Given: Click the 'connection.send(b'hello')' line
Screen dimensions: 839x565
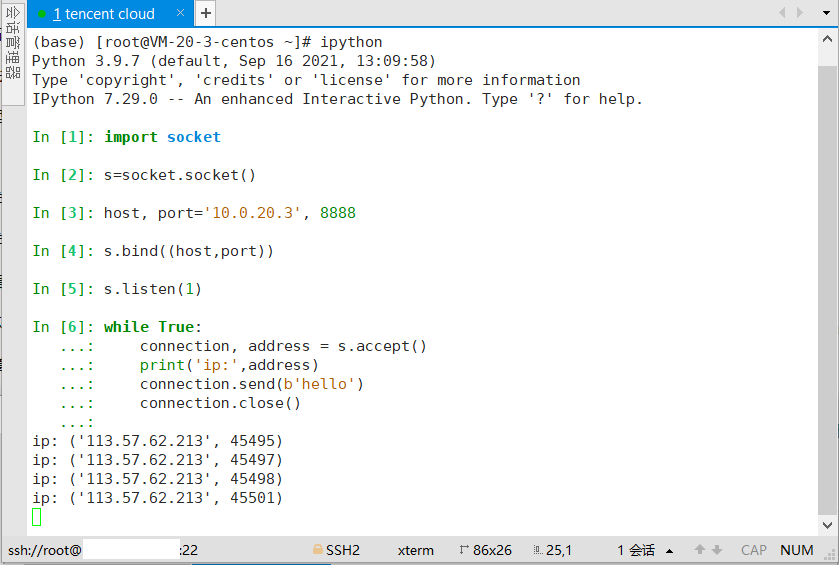Looking at the screenshot, I should click(x=252, y=384).
